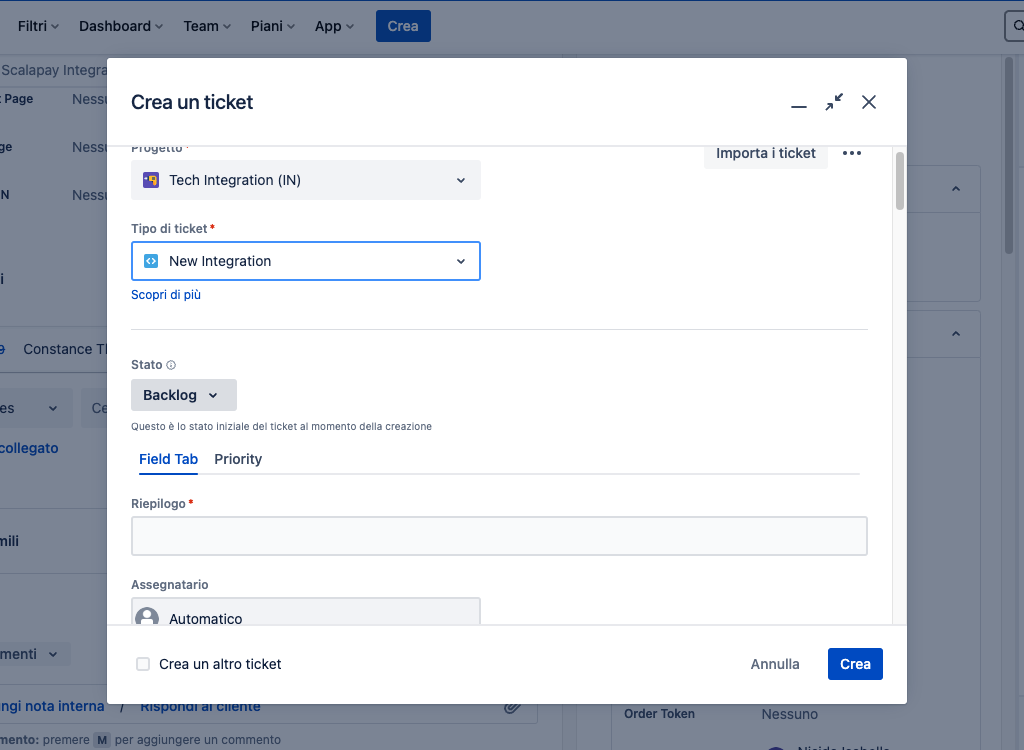Click the attachment paperclip icon in comment box
The width and height of the screenshot is (1024, 750).
click(x=513, y=707)
